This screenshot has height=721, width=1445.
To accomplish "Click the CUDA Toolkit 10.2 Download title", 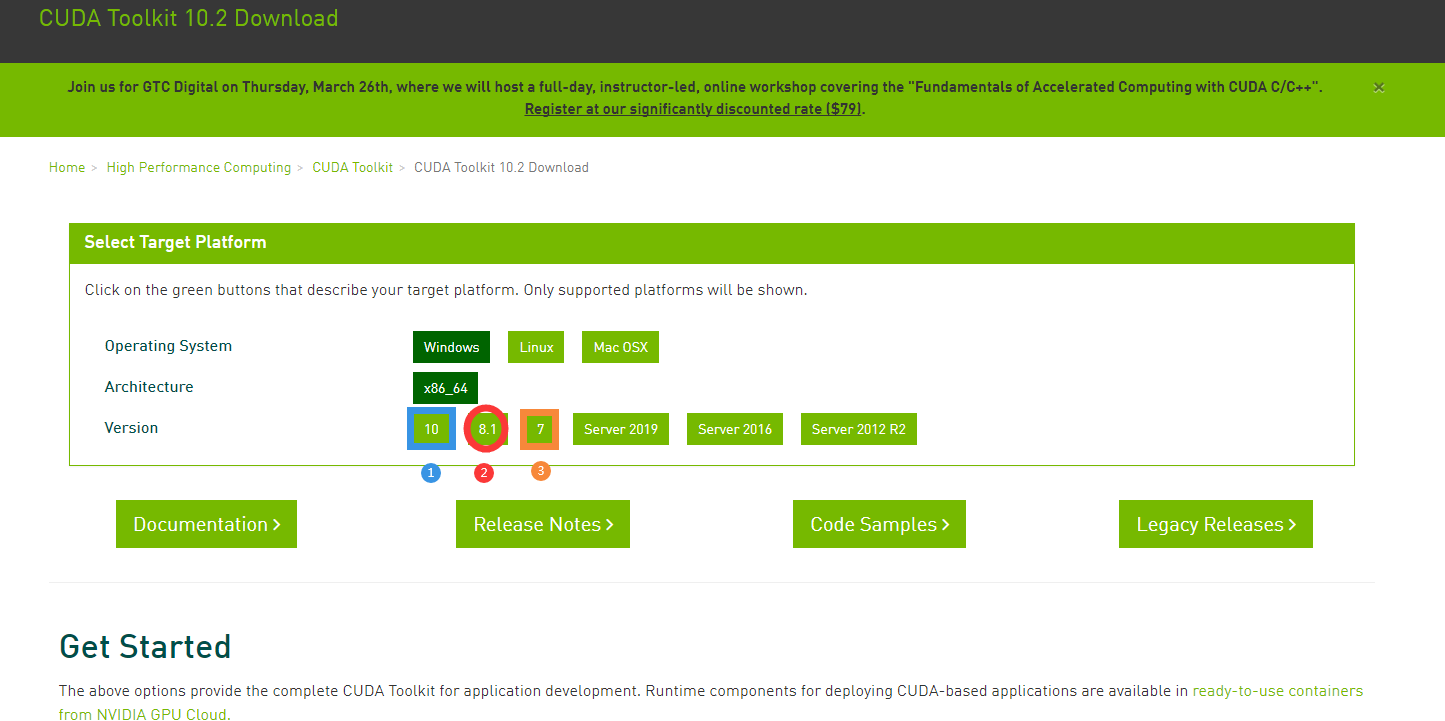I will coord(188,18).
